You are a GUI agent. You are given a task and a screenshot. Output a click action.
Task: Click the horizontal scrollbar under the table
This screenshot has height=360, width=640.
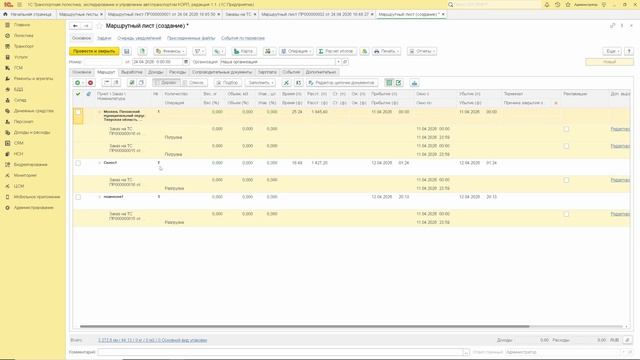[x=304, y=327]
